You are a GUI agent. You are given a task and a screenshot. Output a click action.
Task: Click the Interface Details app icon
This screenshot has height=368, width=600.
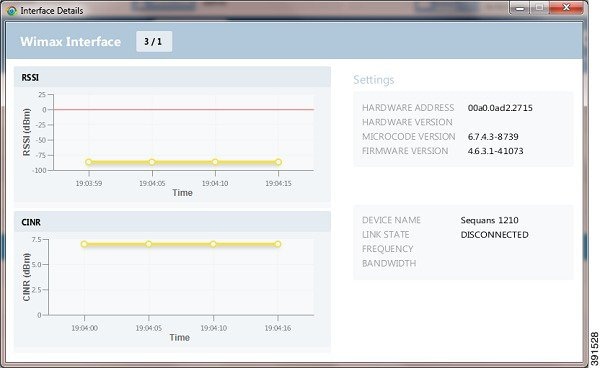[12, 11]
